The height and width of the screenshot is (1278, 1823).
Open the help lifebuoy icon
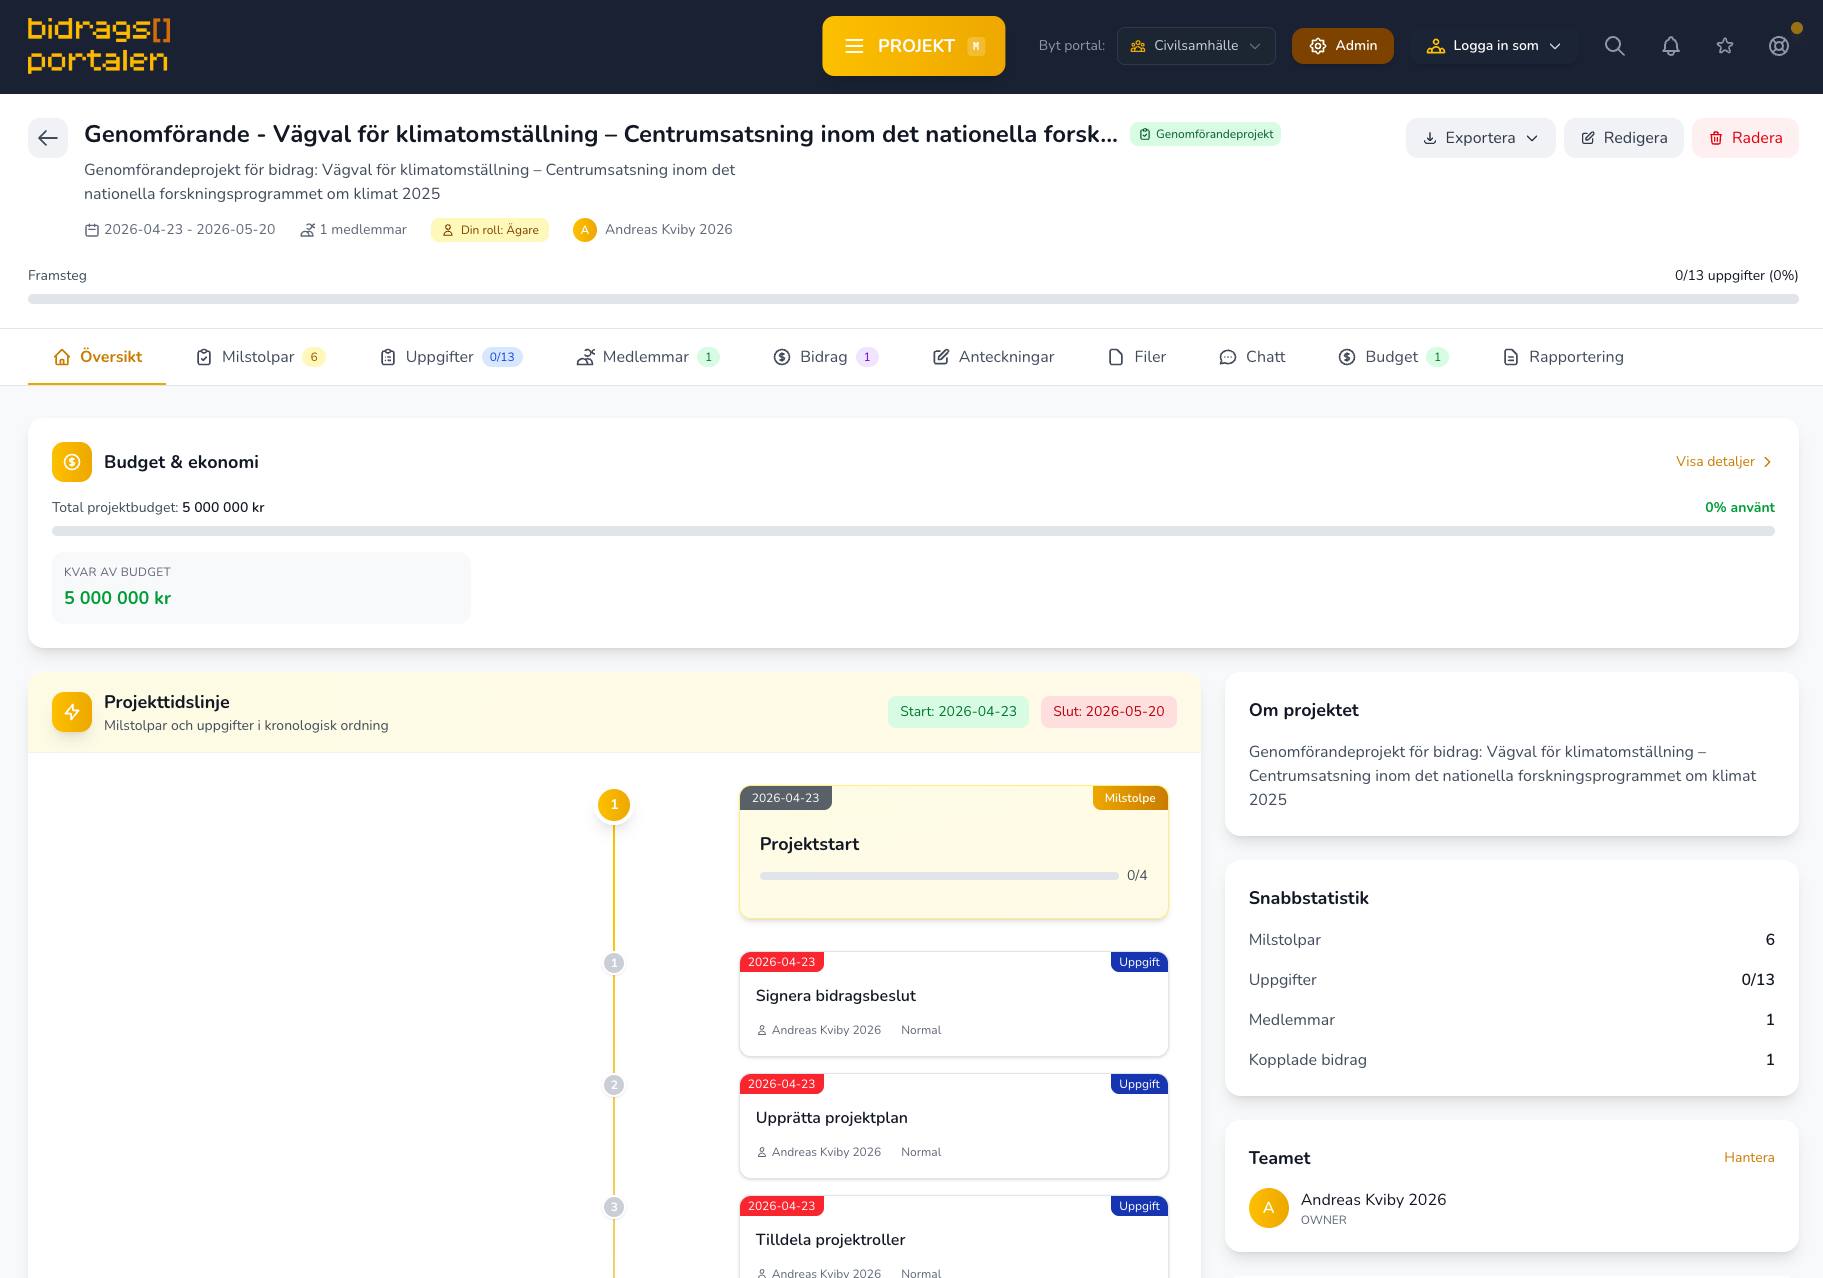coord(1778,46)
